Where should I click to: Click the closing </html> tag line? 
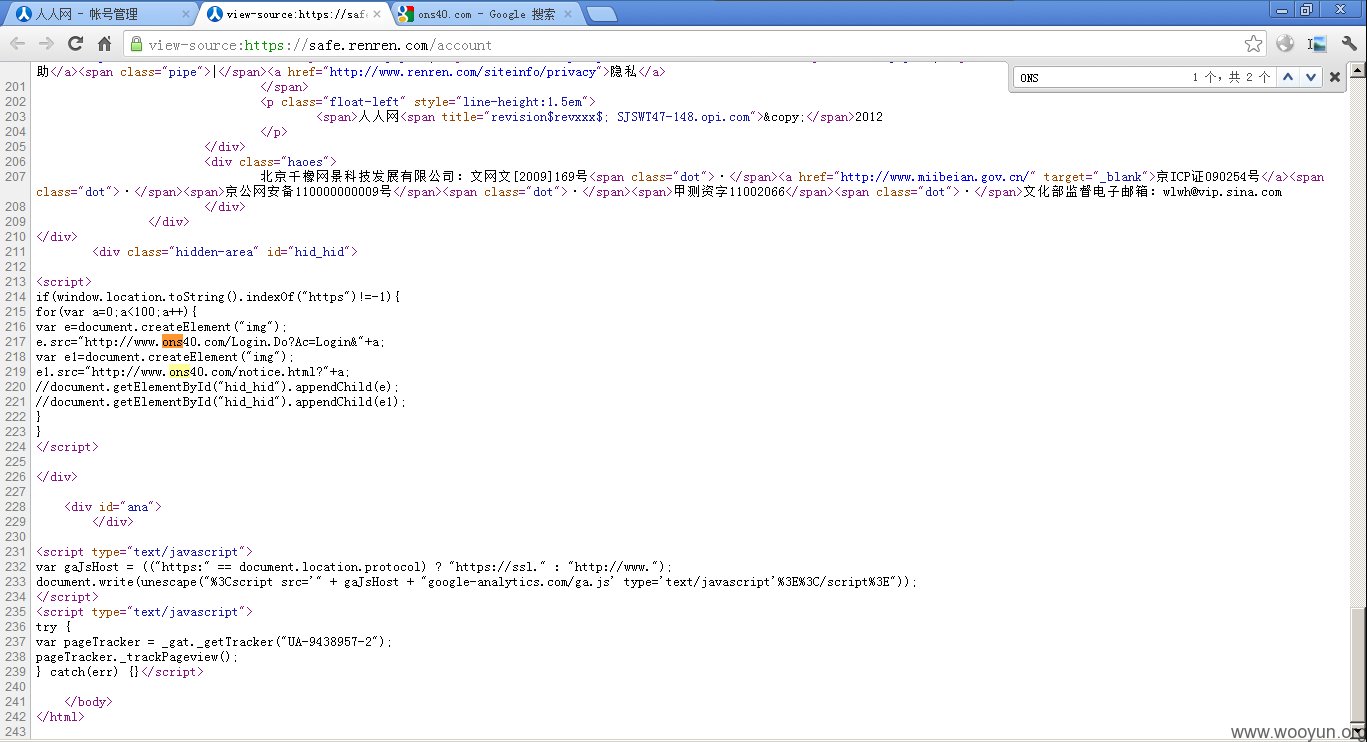pyautogui.click(x=60, y=717)
